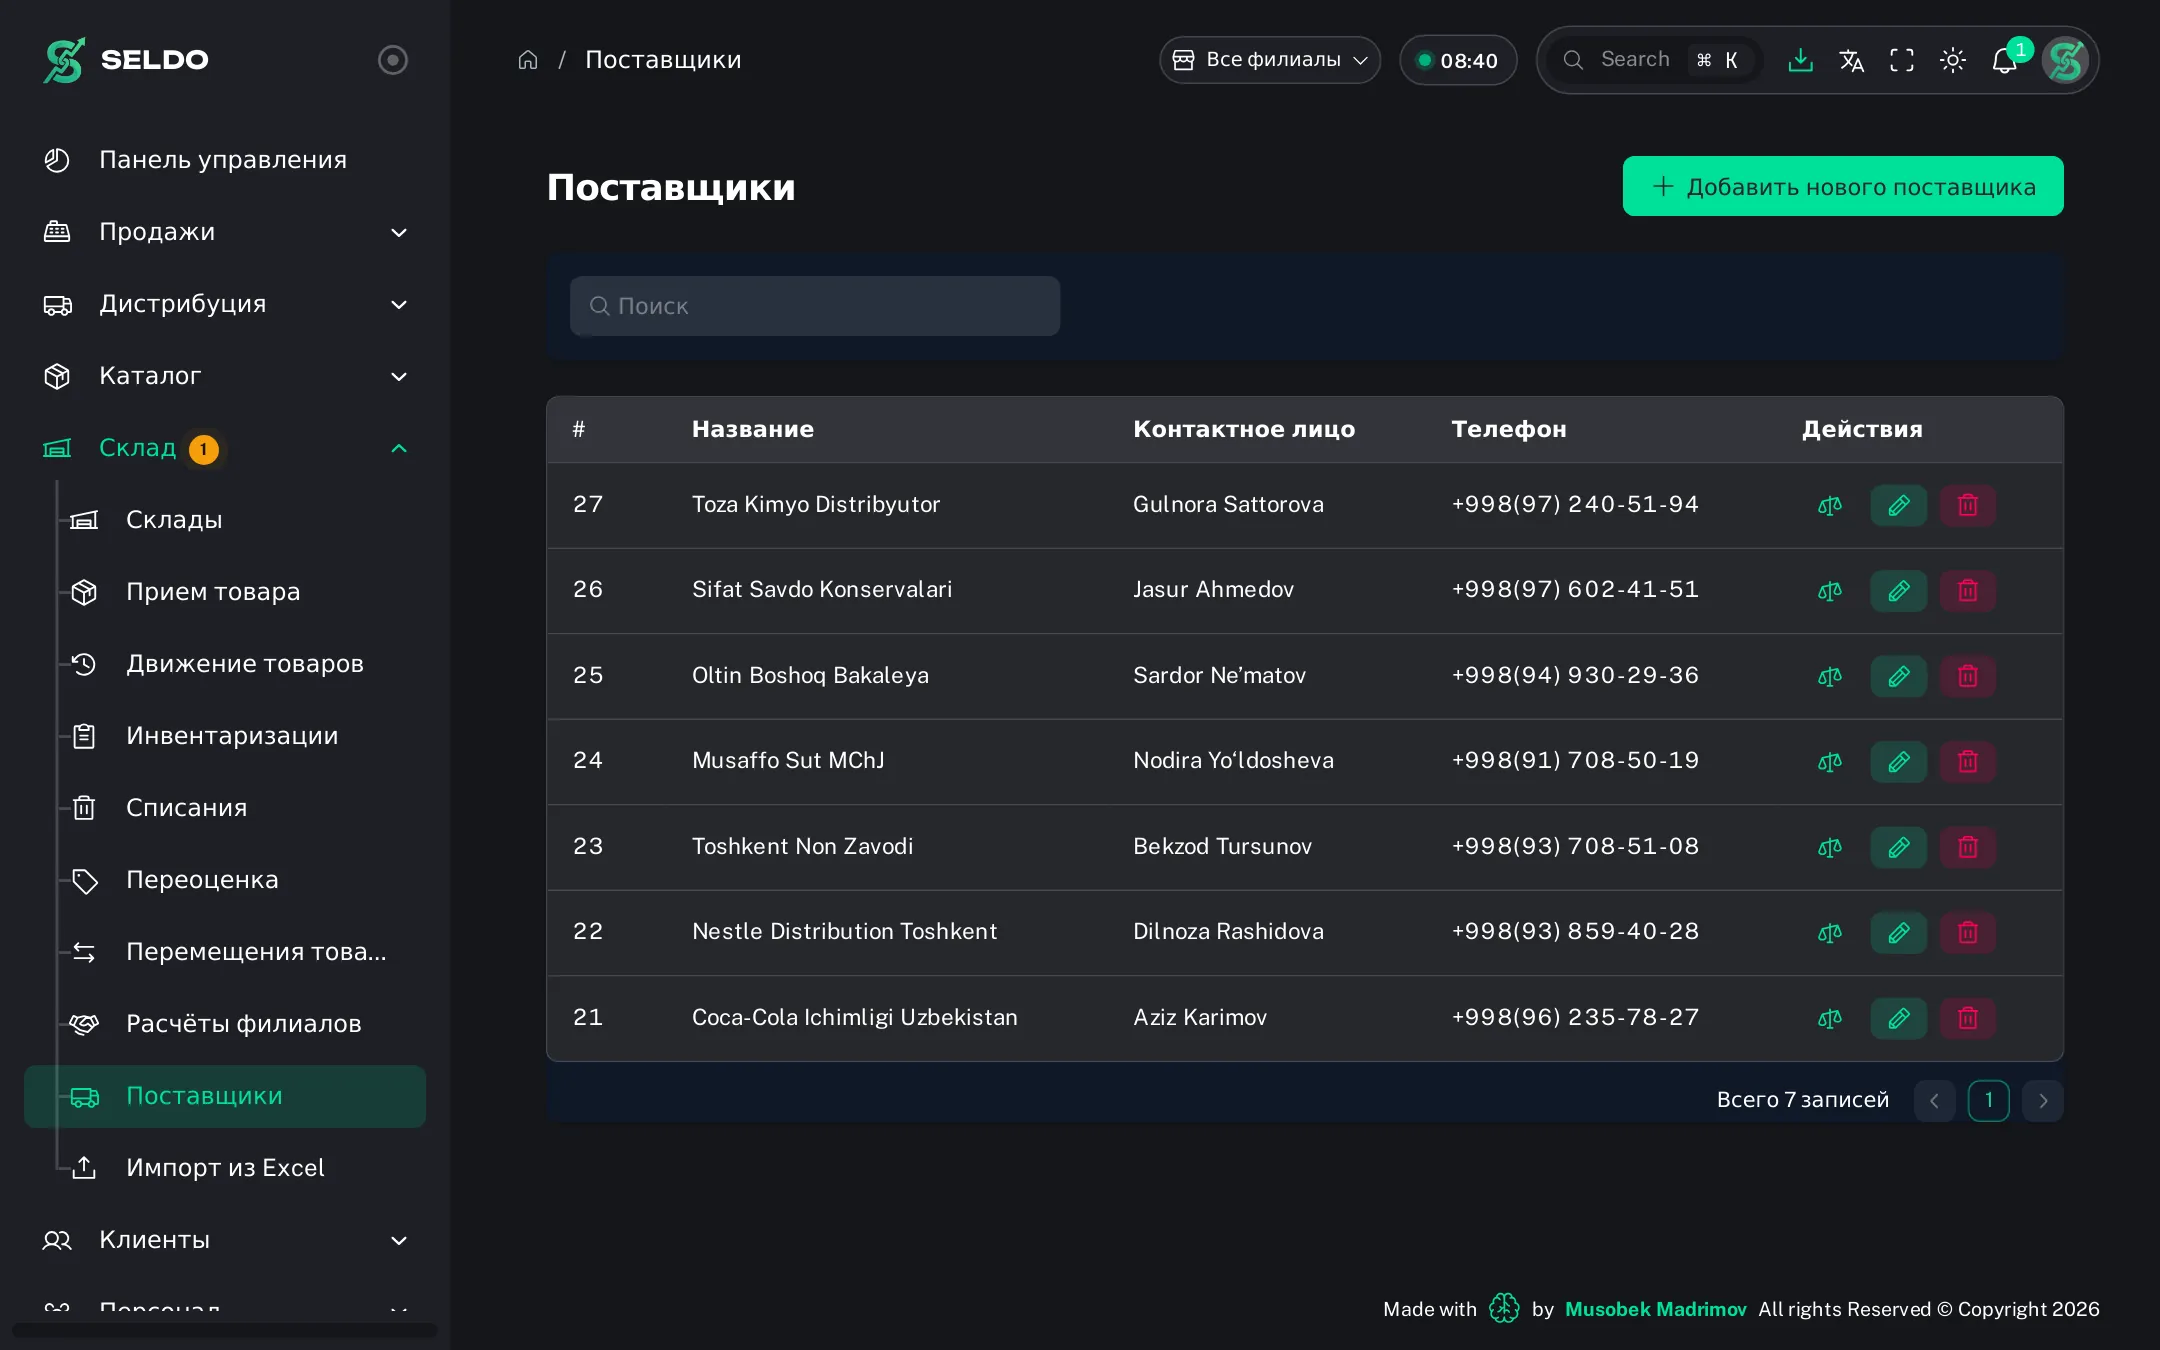Go to next page arrow in pagination
This screenshot has height=1350, width=2160.
point(2043,1101)
